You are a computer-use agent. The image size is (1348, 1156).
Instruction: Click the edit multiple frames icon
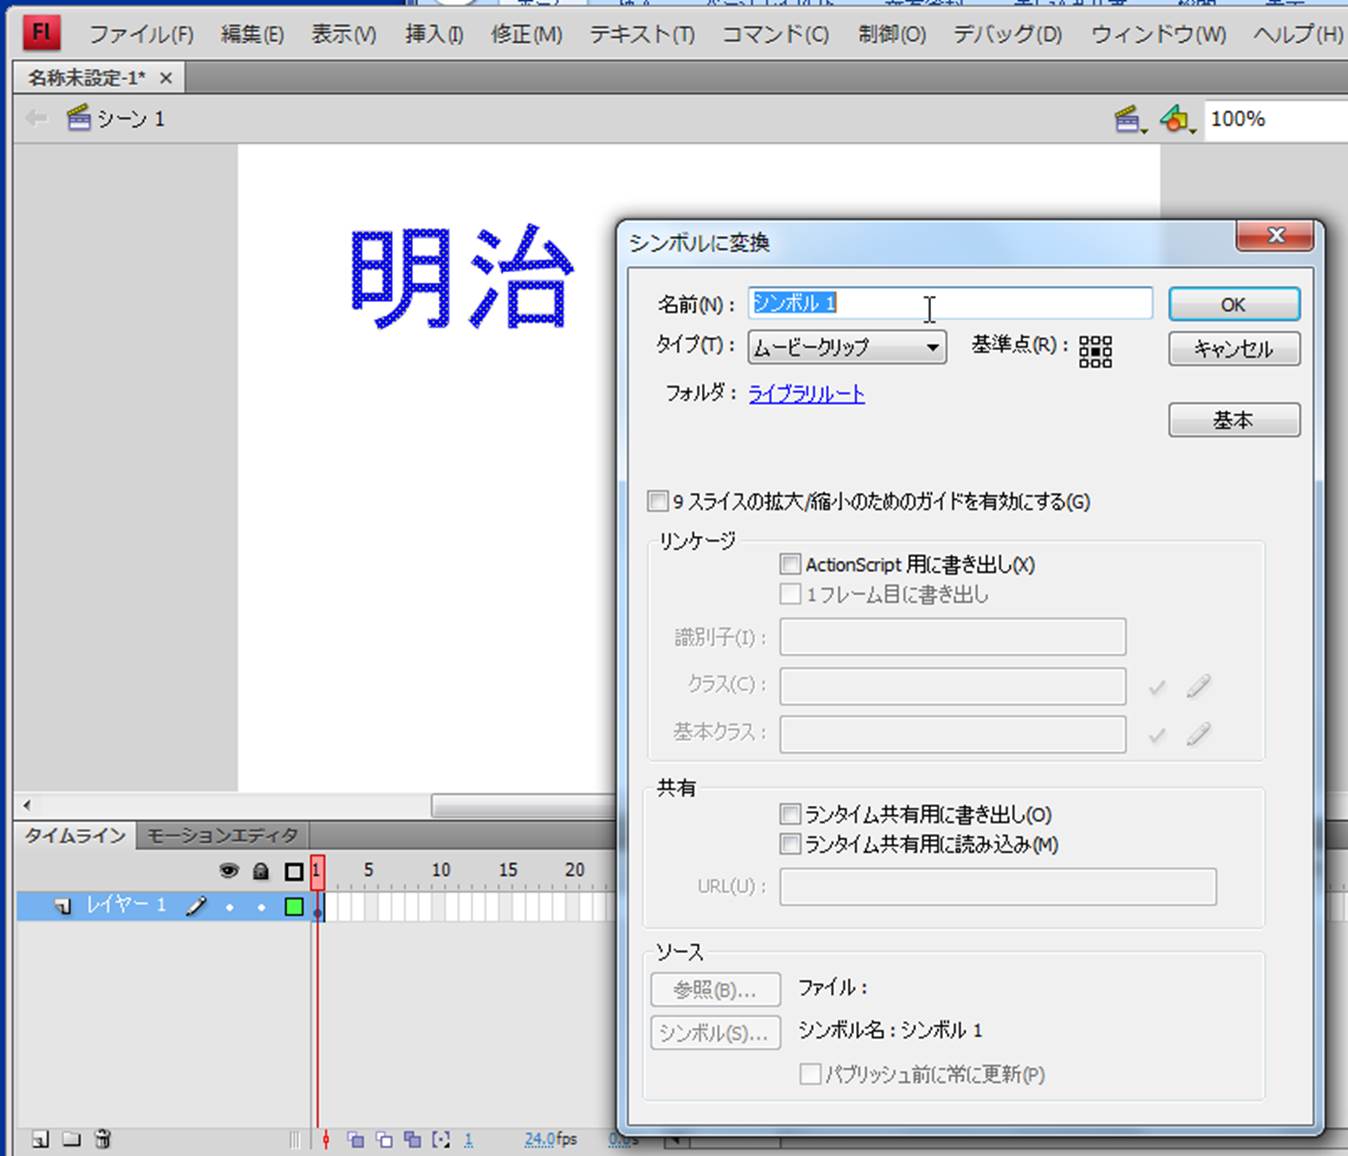click(x=412, y=1139)
